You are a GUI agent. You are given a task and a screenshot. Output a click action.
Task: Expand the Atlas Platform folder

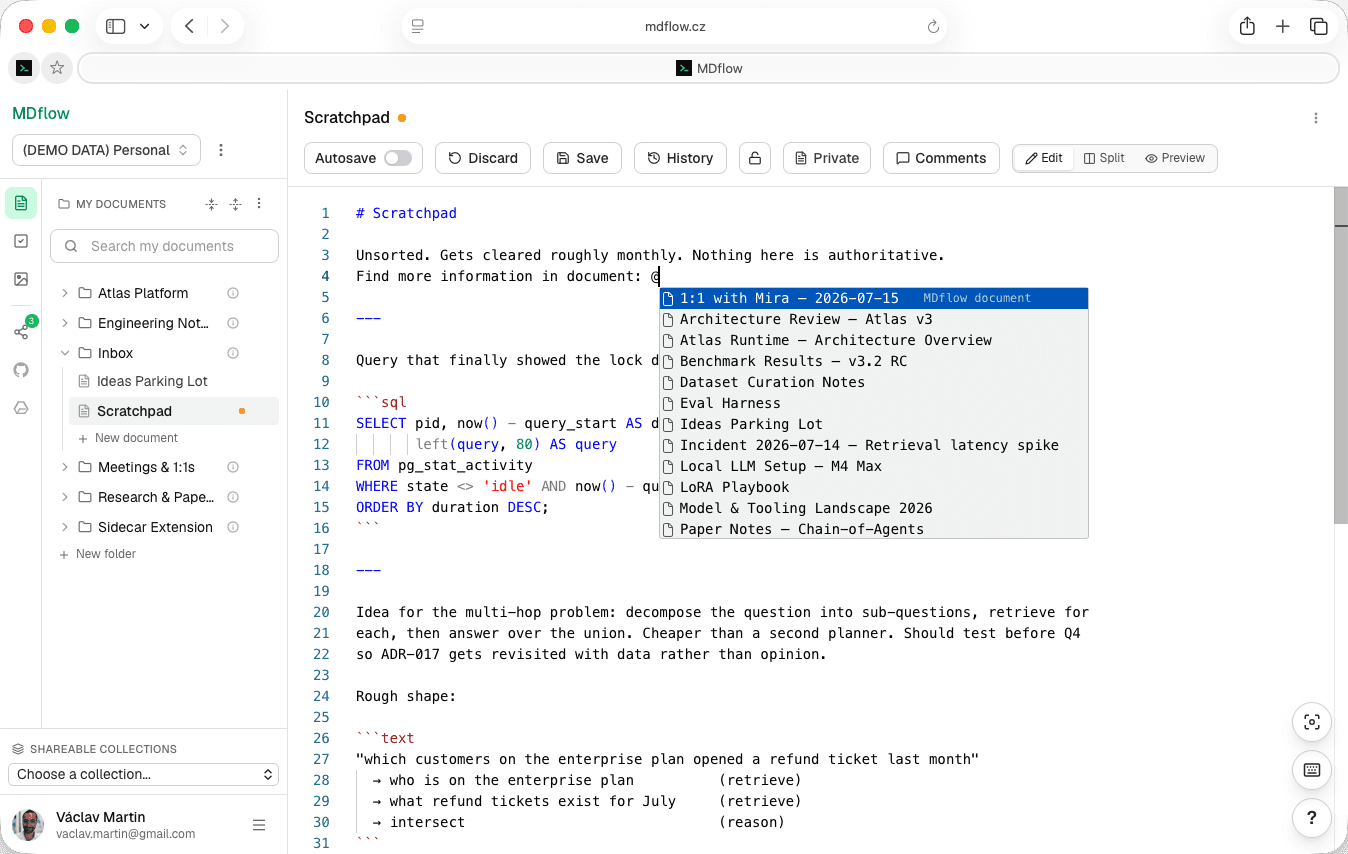[65, 293]
